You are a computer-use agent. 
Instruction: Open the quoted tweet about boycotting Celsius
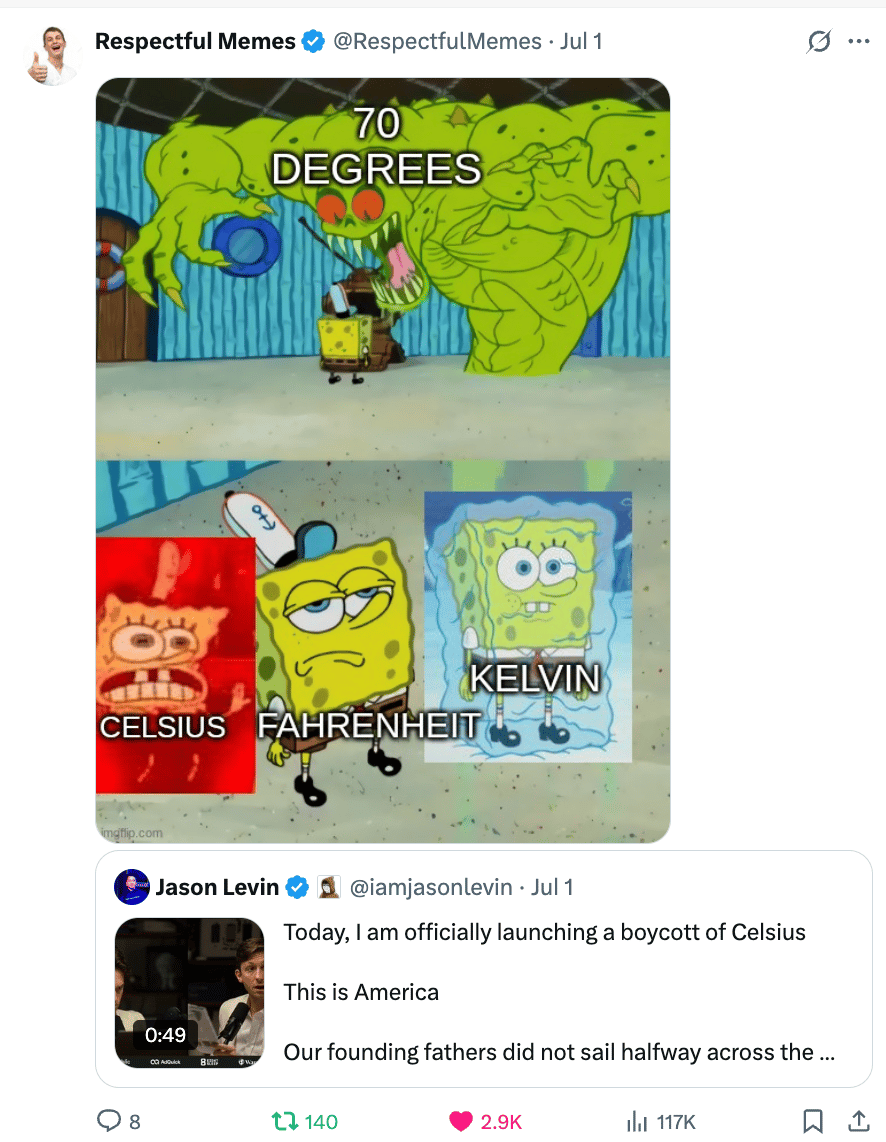pos(484,969)
